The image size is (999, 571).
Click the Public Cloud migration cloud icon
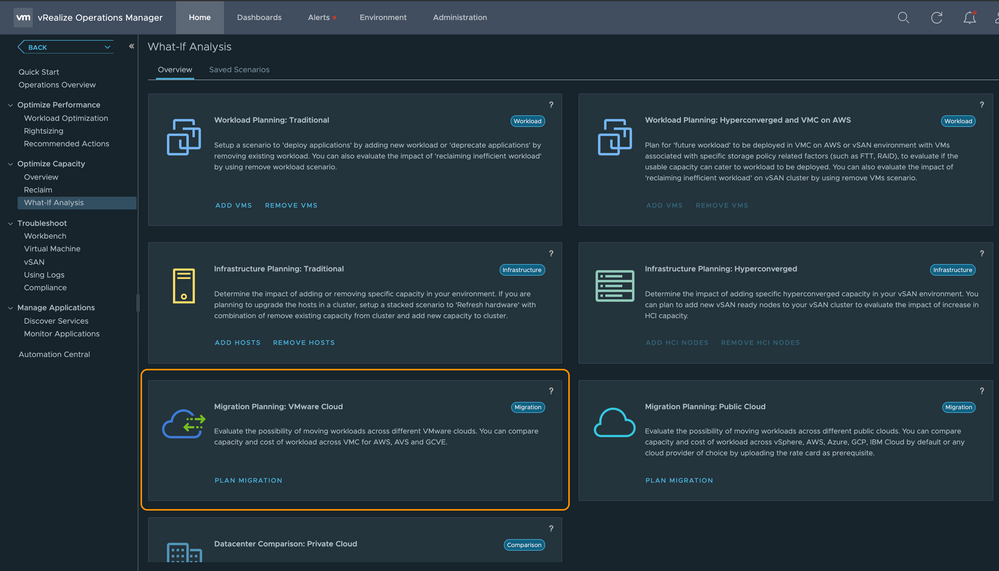click(614, 424)
